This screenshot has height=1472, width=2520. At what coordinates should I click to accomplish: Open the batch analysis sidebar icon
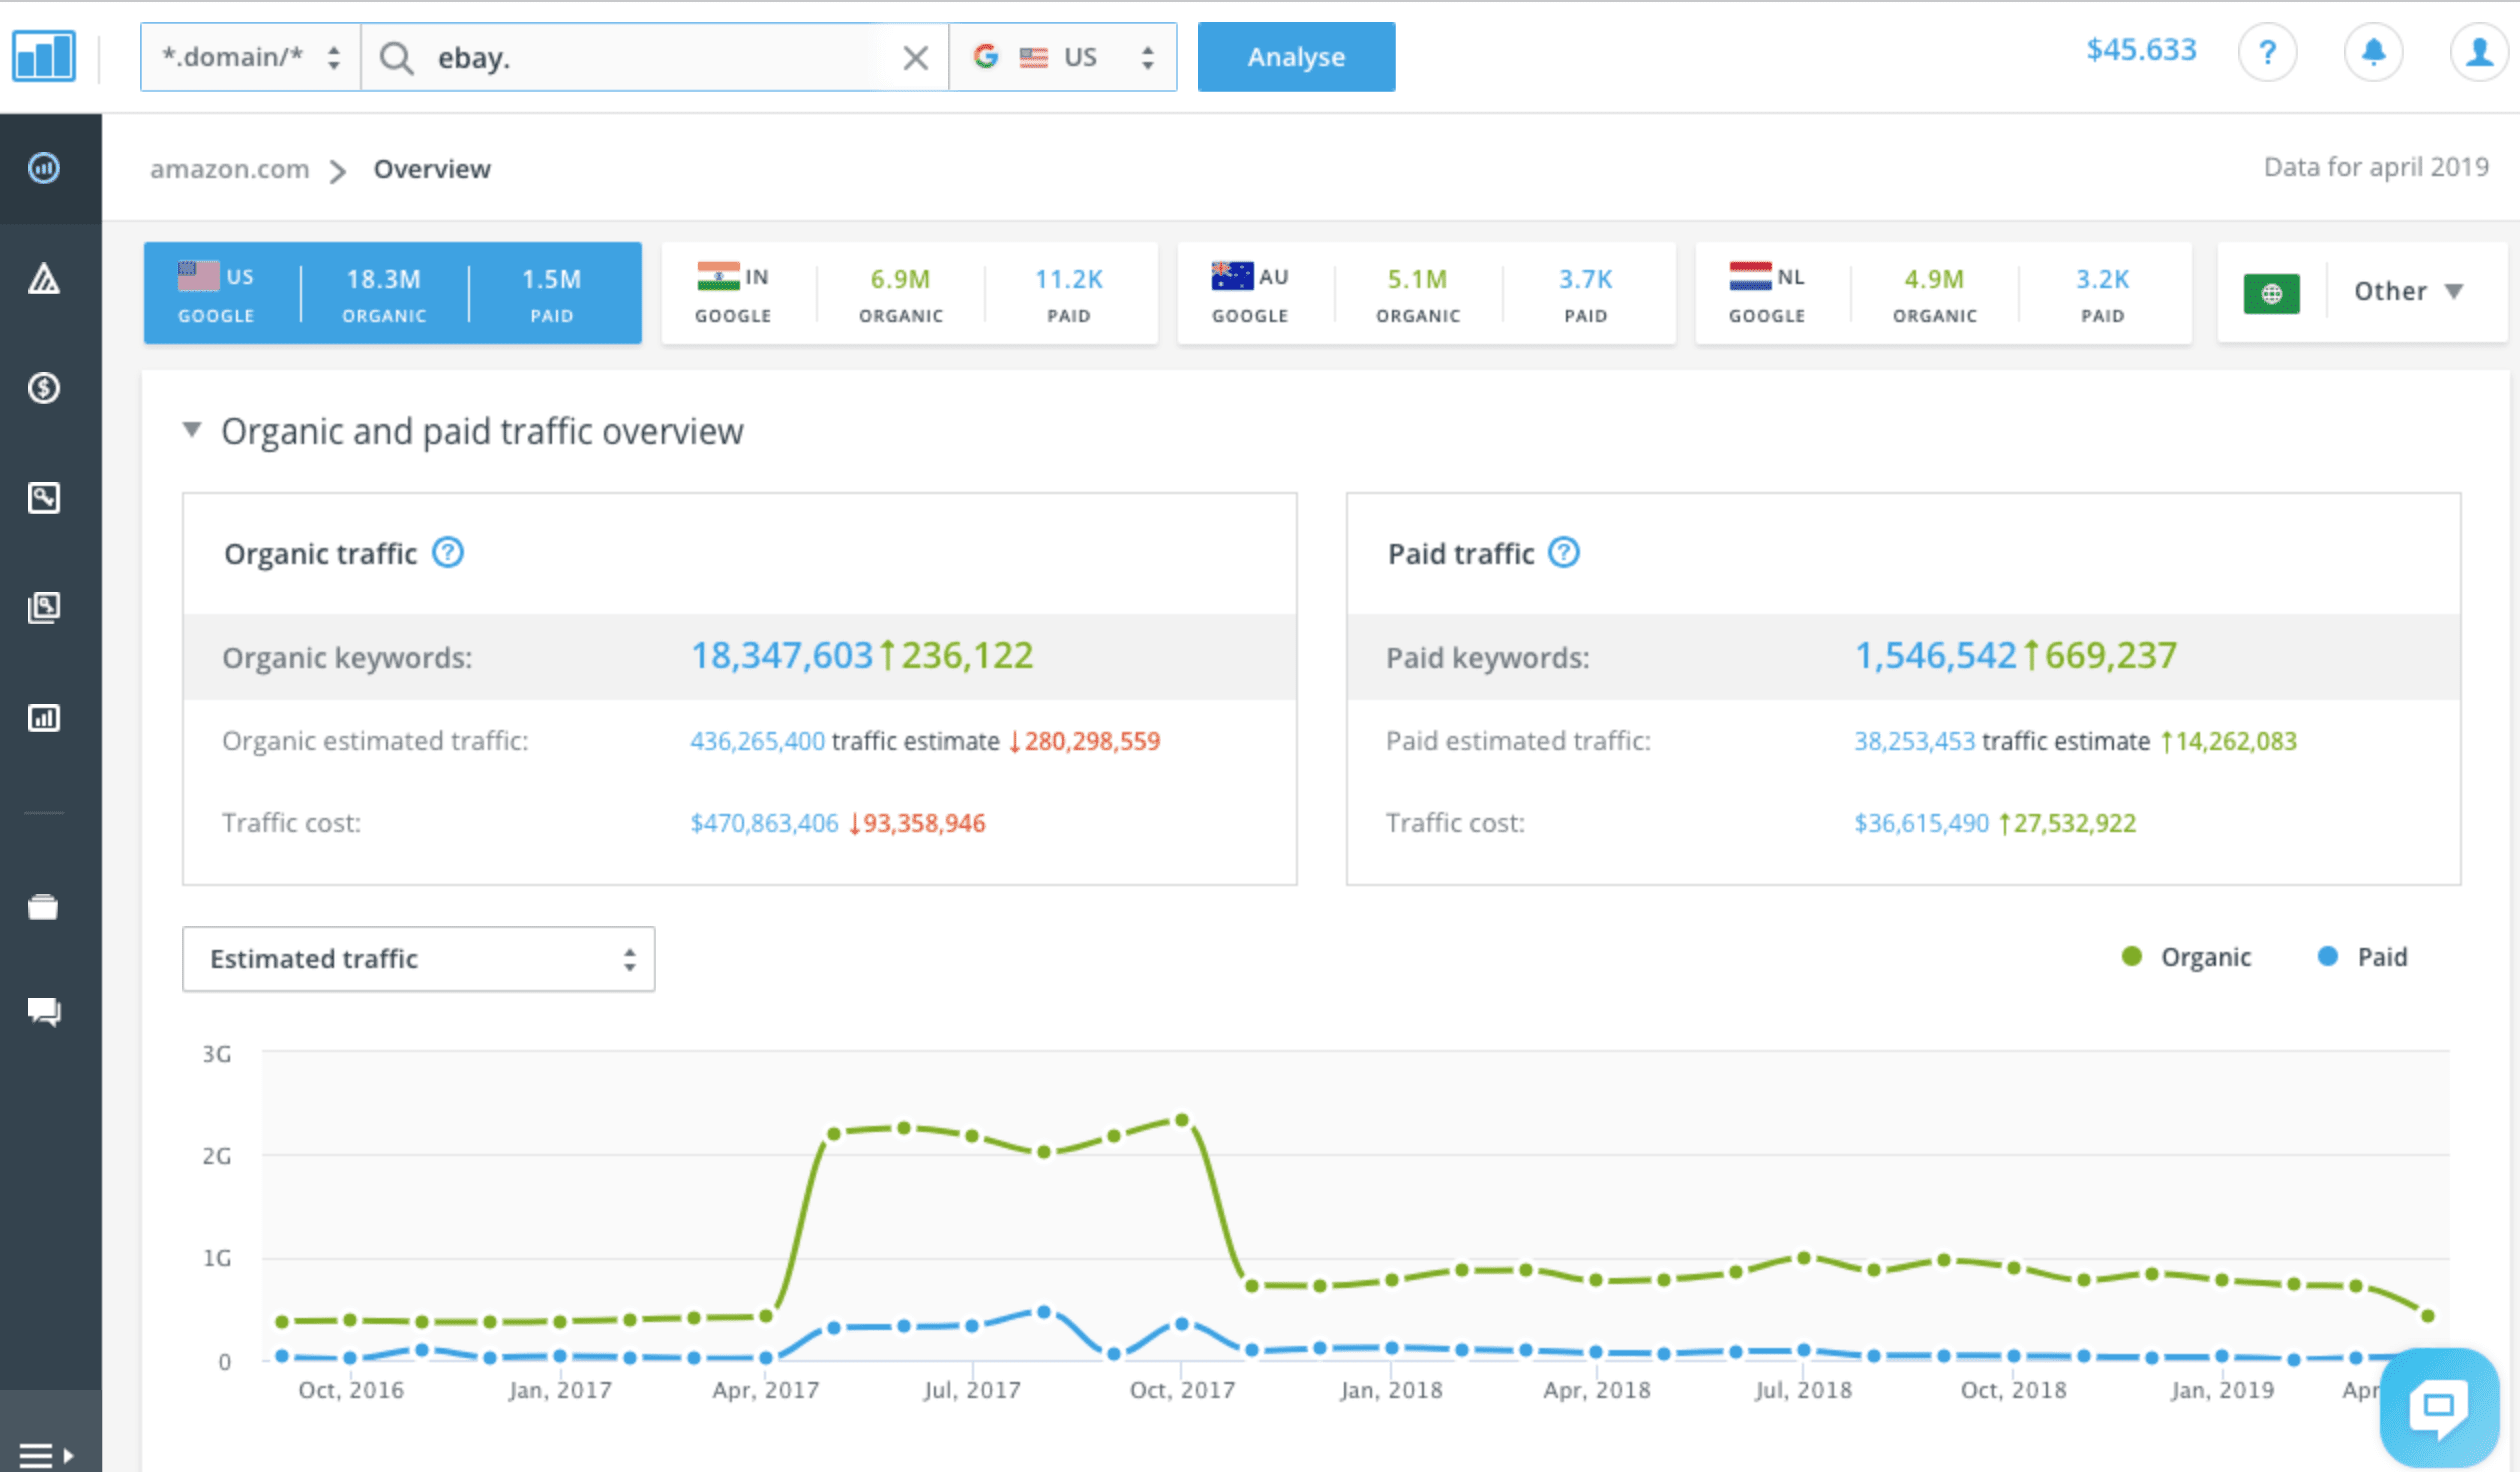[43, 607]
